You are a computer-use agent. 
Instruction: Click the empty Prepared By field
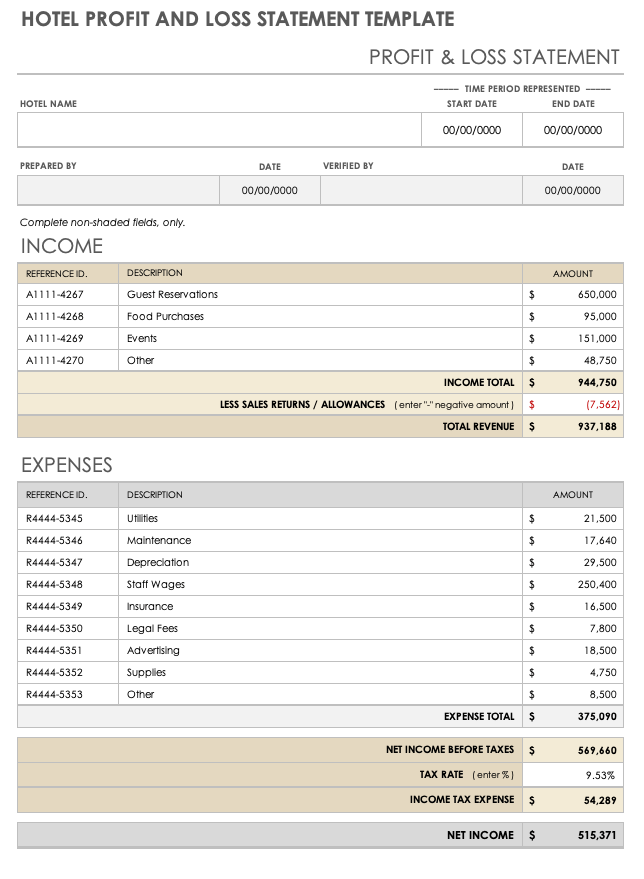click(x=118, y=190)
